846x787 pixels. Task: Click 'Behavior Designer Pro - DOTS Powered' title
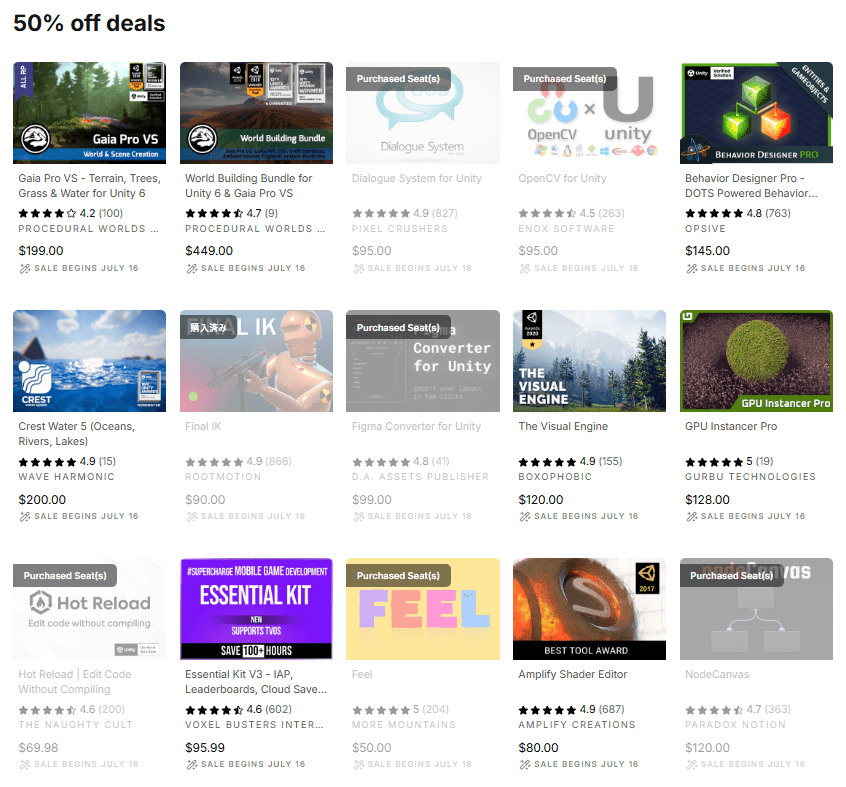point(751,186)
